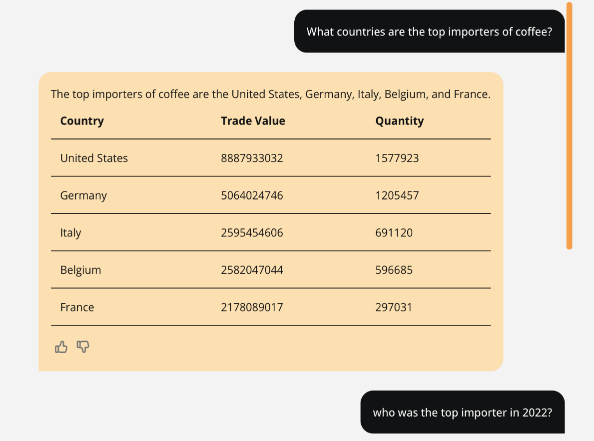Select the France table cell
The height and width of the screenshot is (441, 594).
(x=77, y=307)
